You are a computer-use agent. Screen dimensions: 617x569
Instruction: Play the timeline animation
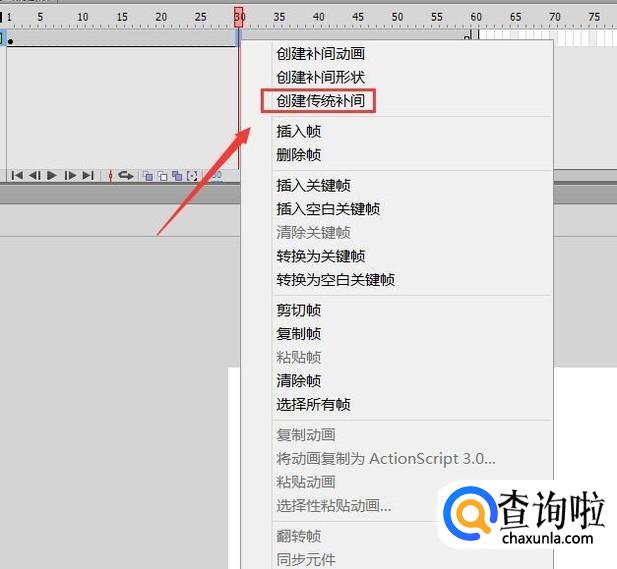(x=52, y=176)
